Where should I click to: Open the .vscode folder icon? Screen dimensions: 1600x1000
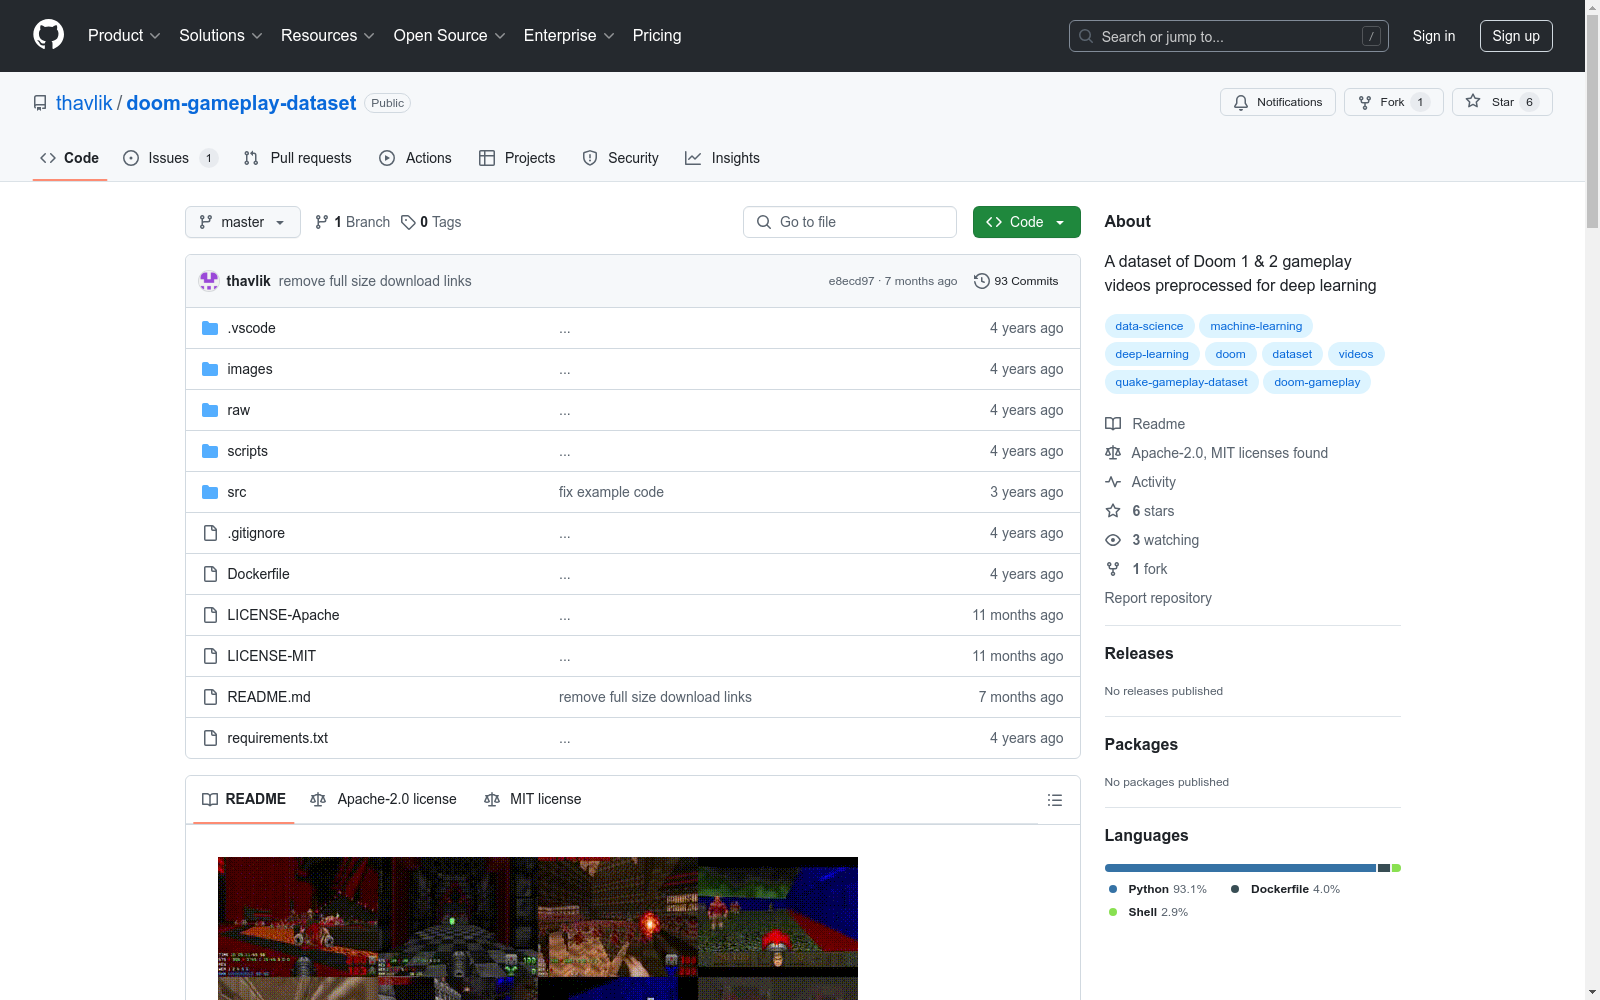click(x=210, y=328)
